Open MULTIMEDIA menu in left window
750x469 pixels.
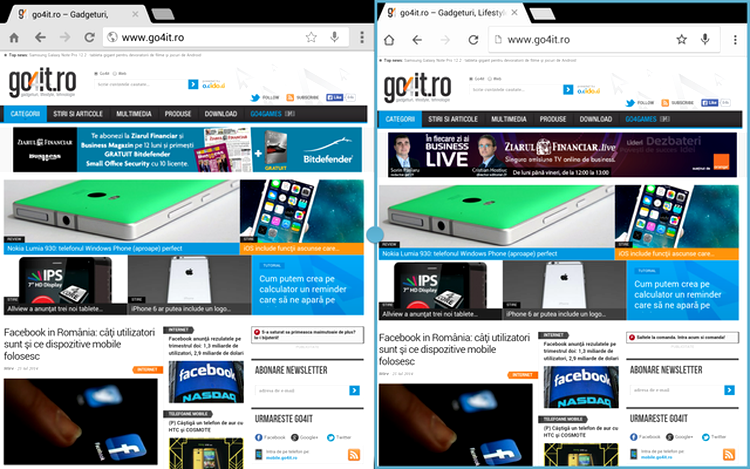[134, 114]
